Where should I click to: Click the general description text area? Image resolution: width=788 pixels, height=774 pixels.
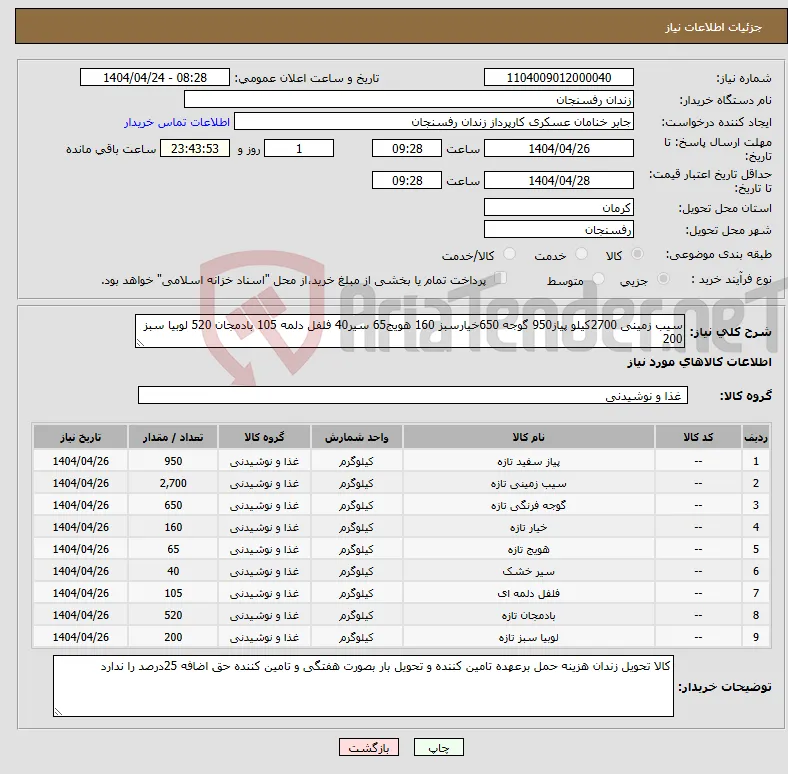[x=410, y=331]
